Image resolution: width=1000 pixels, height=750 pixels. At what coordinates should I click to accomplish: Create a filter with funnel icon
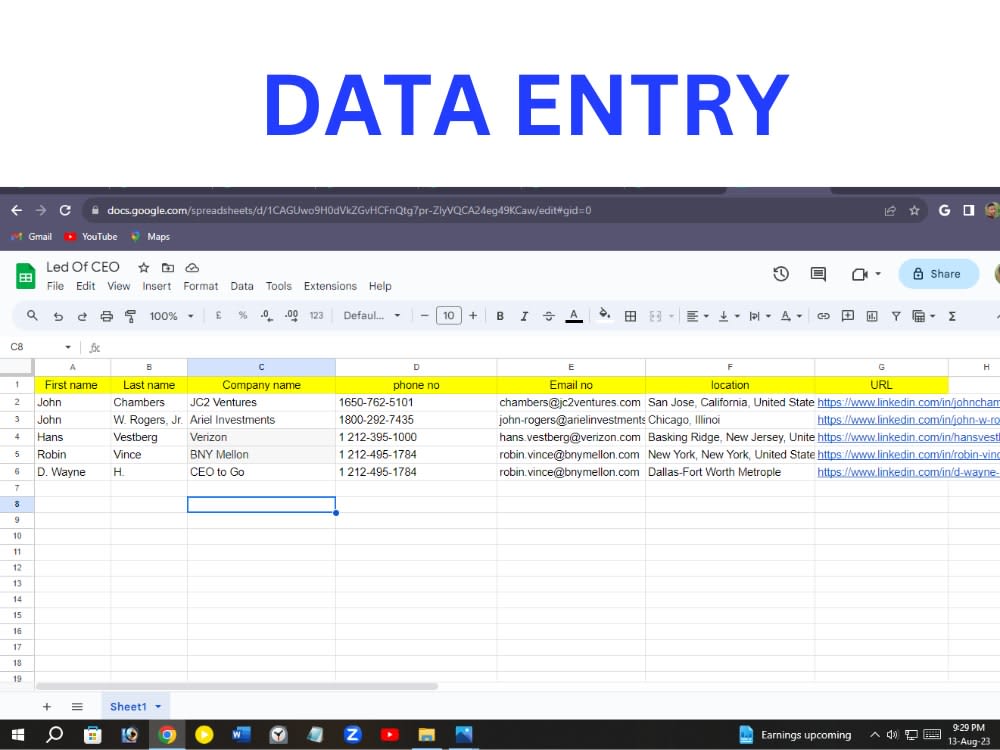click(x=896, y=316)
